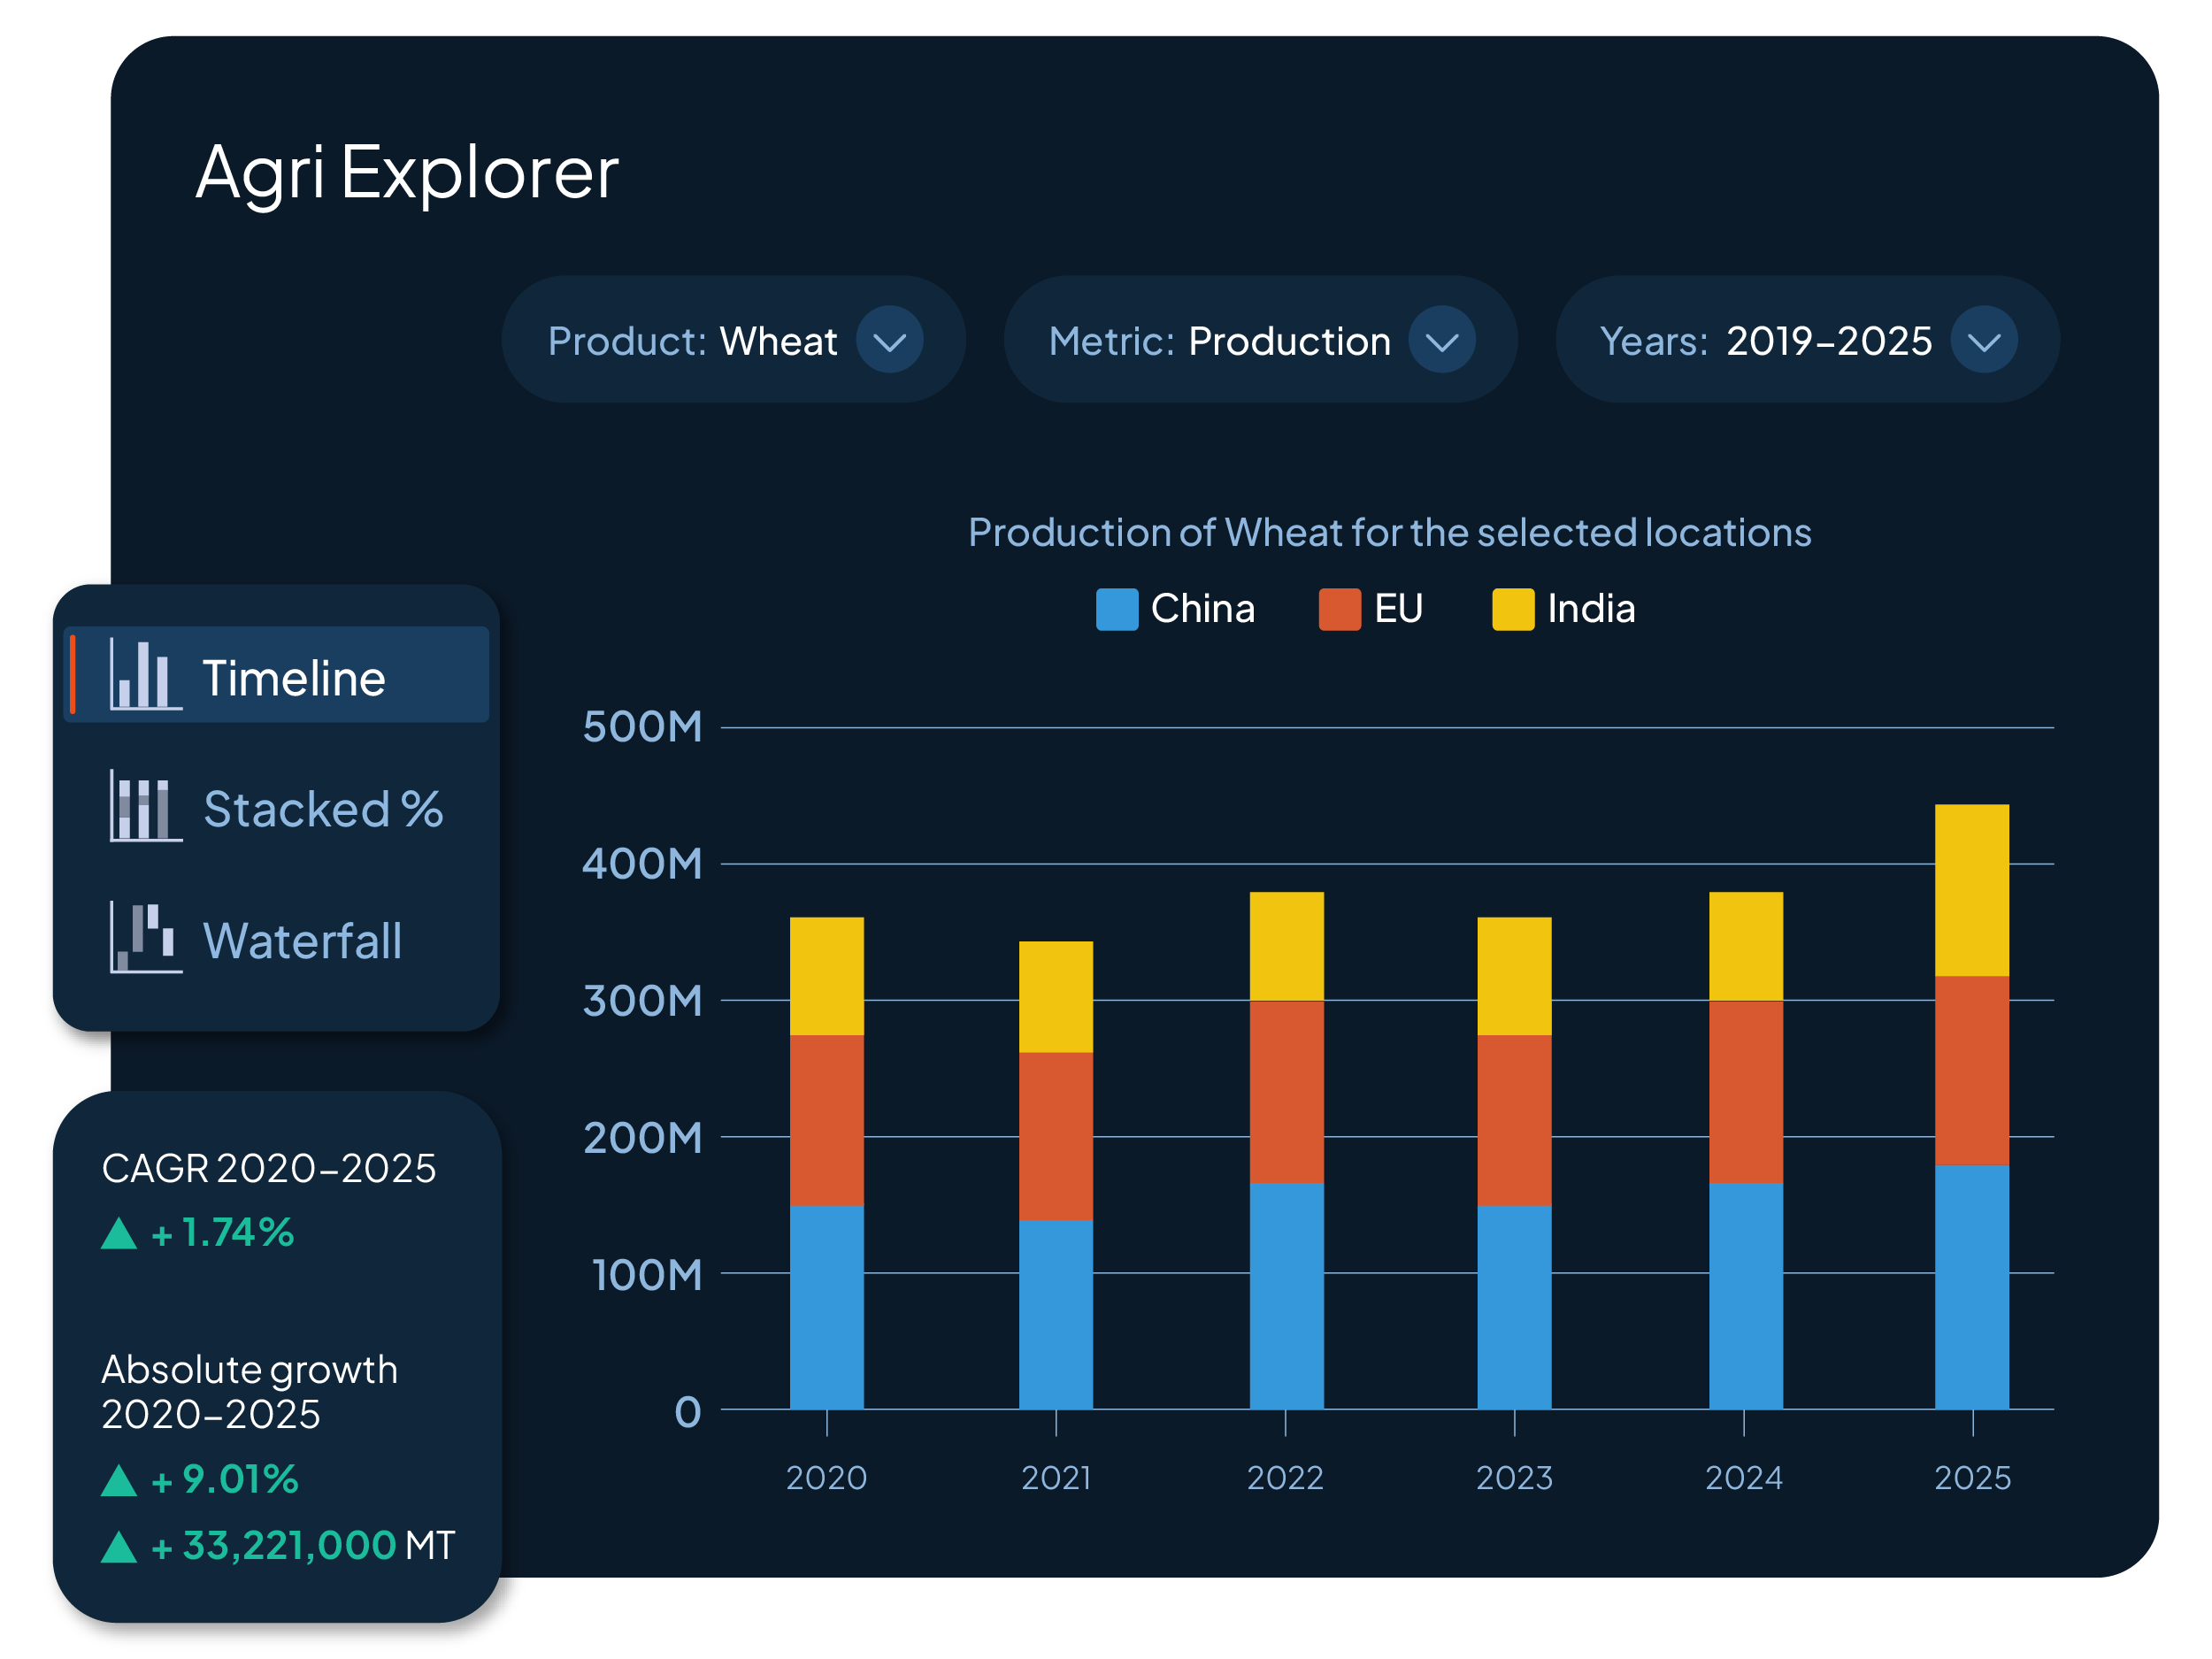The image size is (2212, 1659).
Task: Click the triangle beside +33,221,000 MT
Action: [x=119, y=1548]
